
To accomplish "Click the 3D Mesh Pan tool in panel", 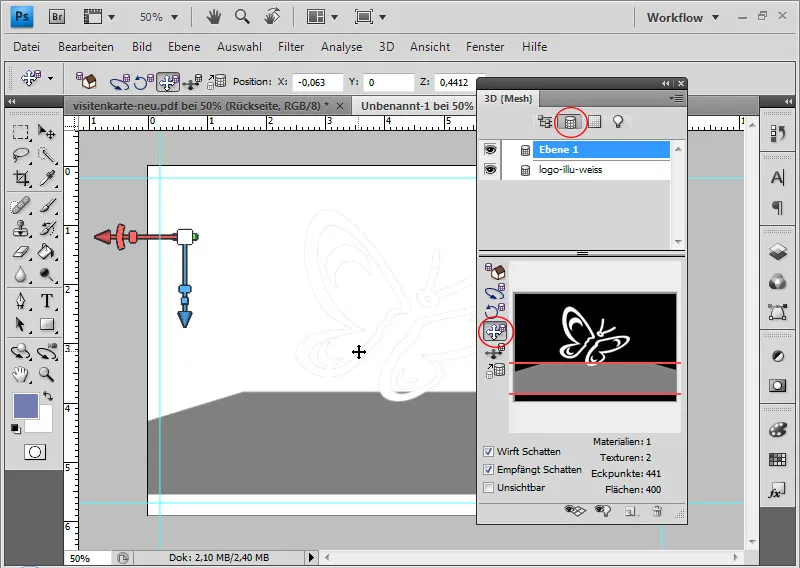I will (x=495, y=332).
